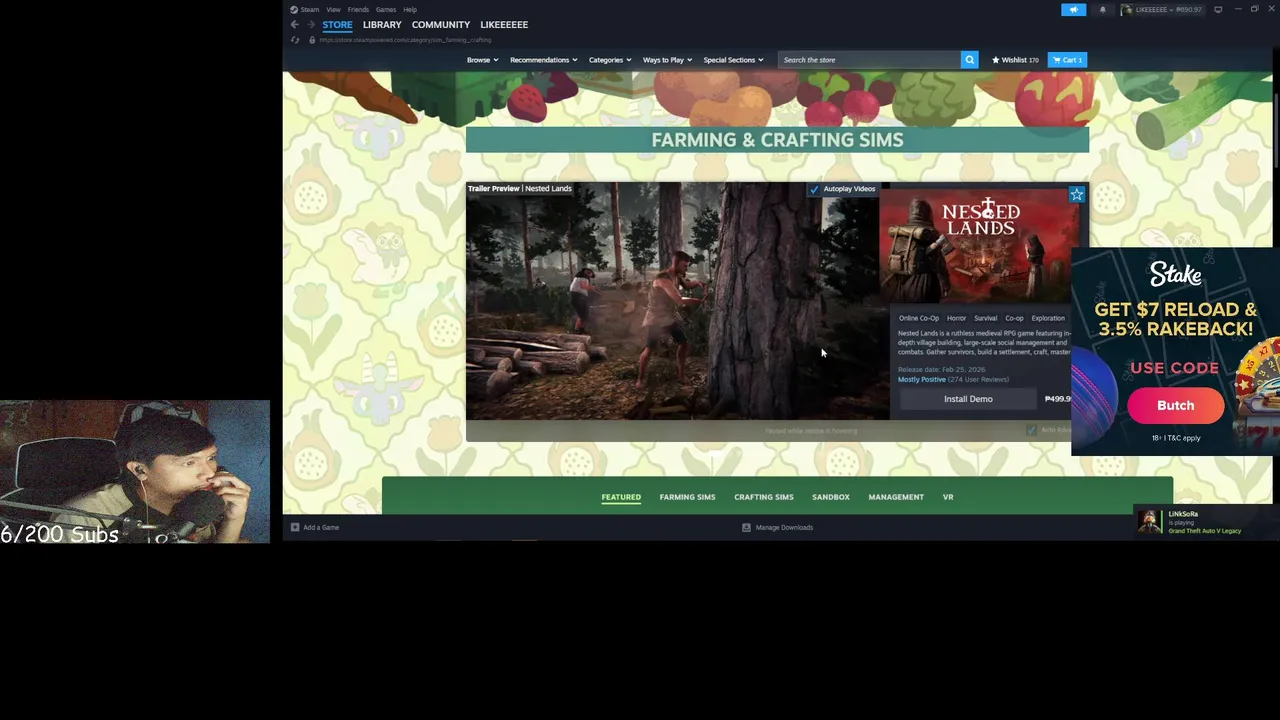The width and height of the screenshot is (1280, 720).
Task: Click the Butch button in Stake ad
Action: (1176, 406)
